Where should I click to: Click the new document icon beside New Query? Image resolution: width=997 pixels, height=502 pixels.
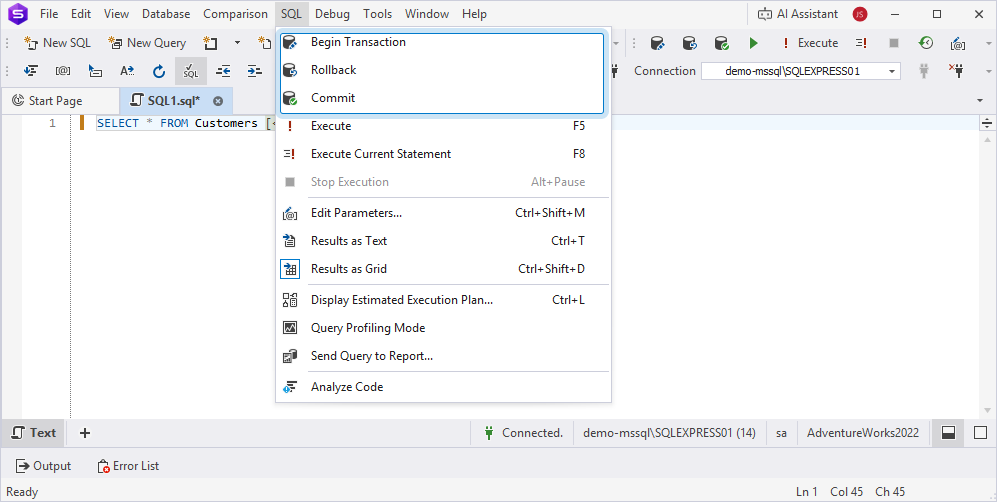point(210,43)
